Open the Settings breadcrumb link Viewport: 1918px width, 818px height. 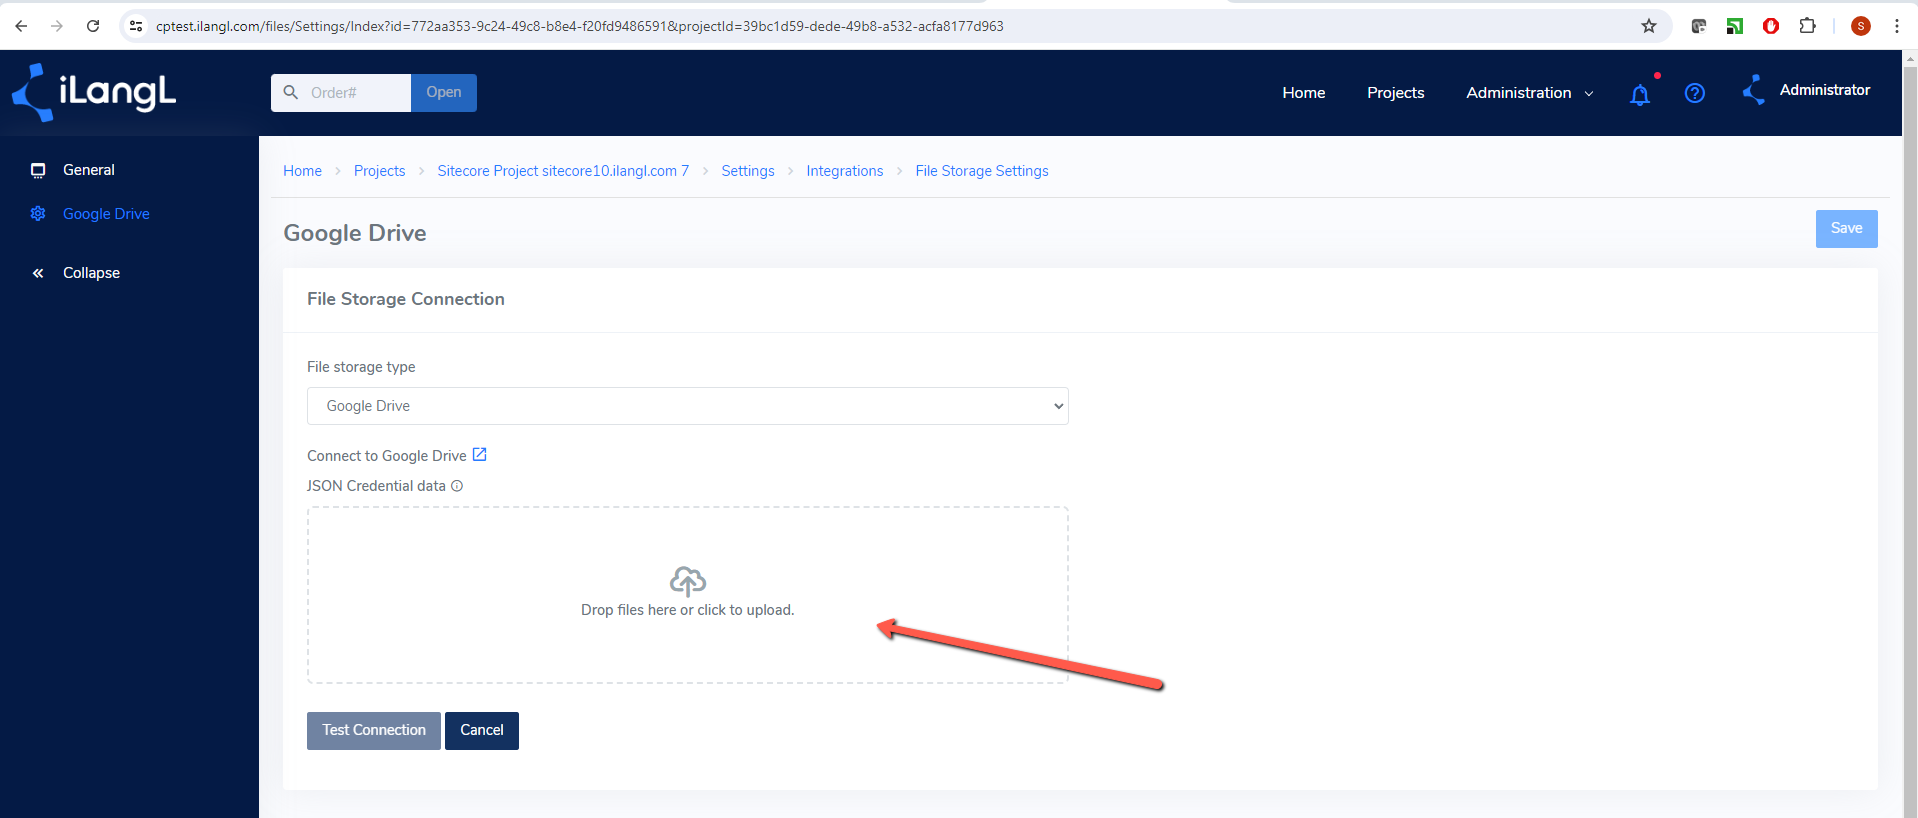(748, 171)
